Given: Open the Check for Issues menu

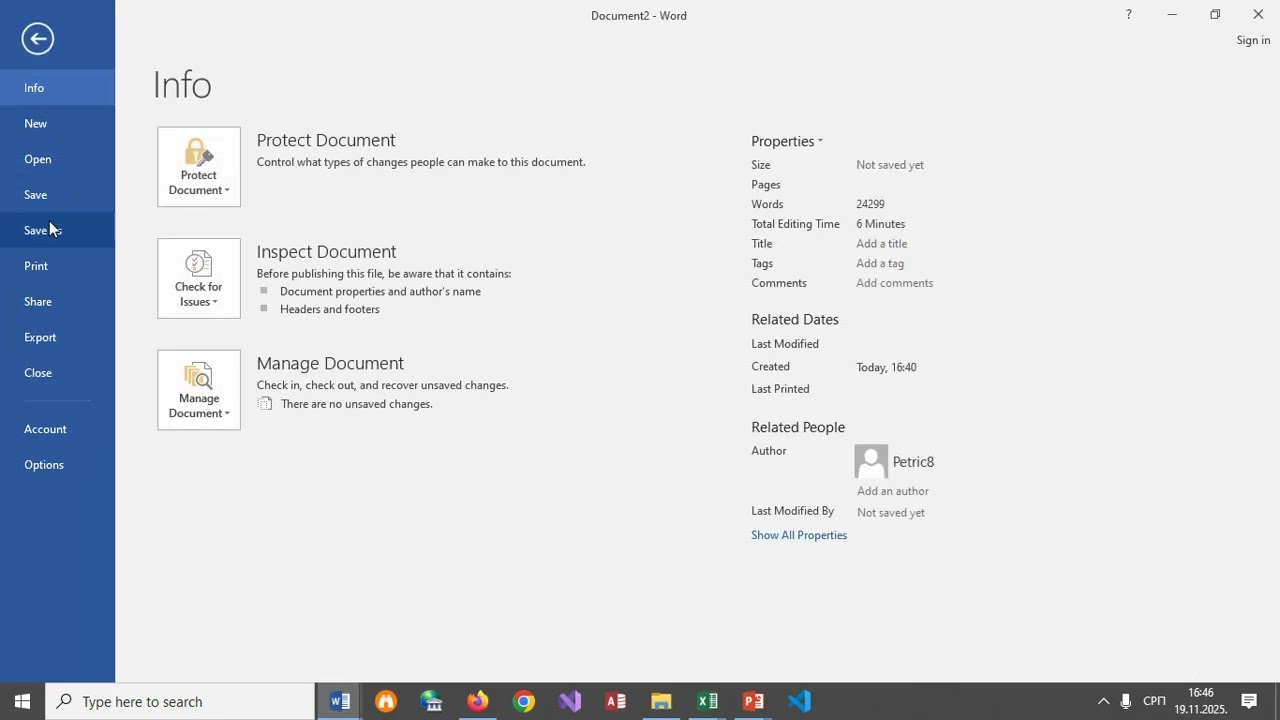Looking at the screenshot, I should [x=199, y=279].
